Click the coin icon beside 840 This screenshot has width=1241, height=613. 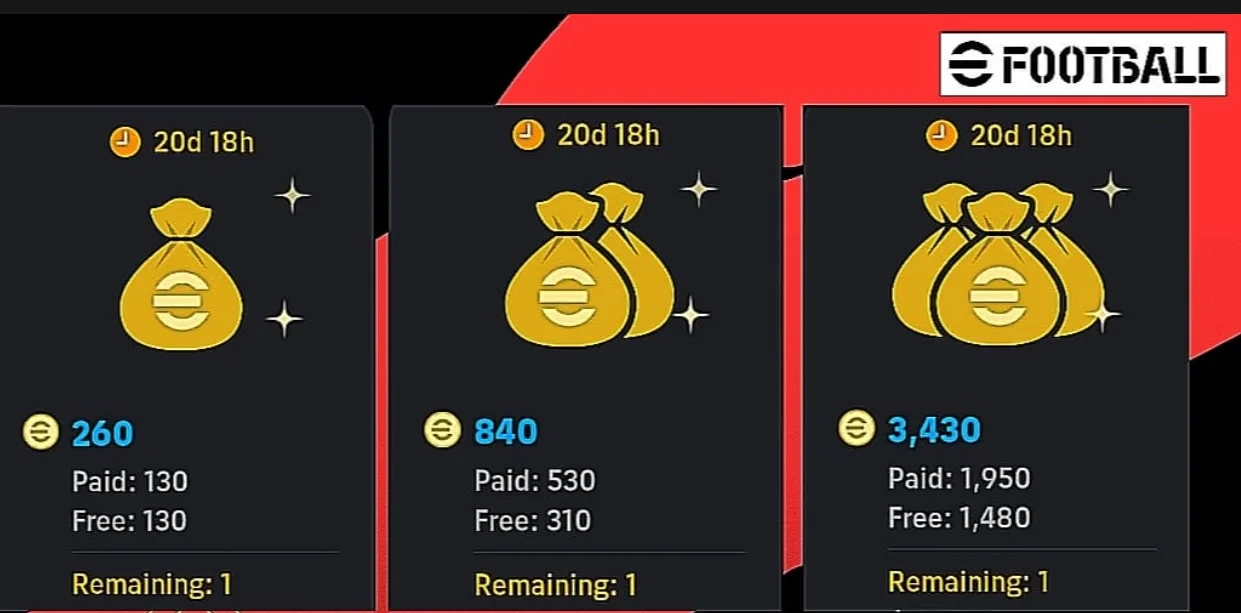coord(443,431)
